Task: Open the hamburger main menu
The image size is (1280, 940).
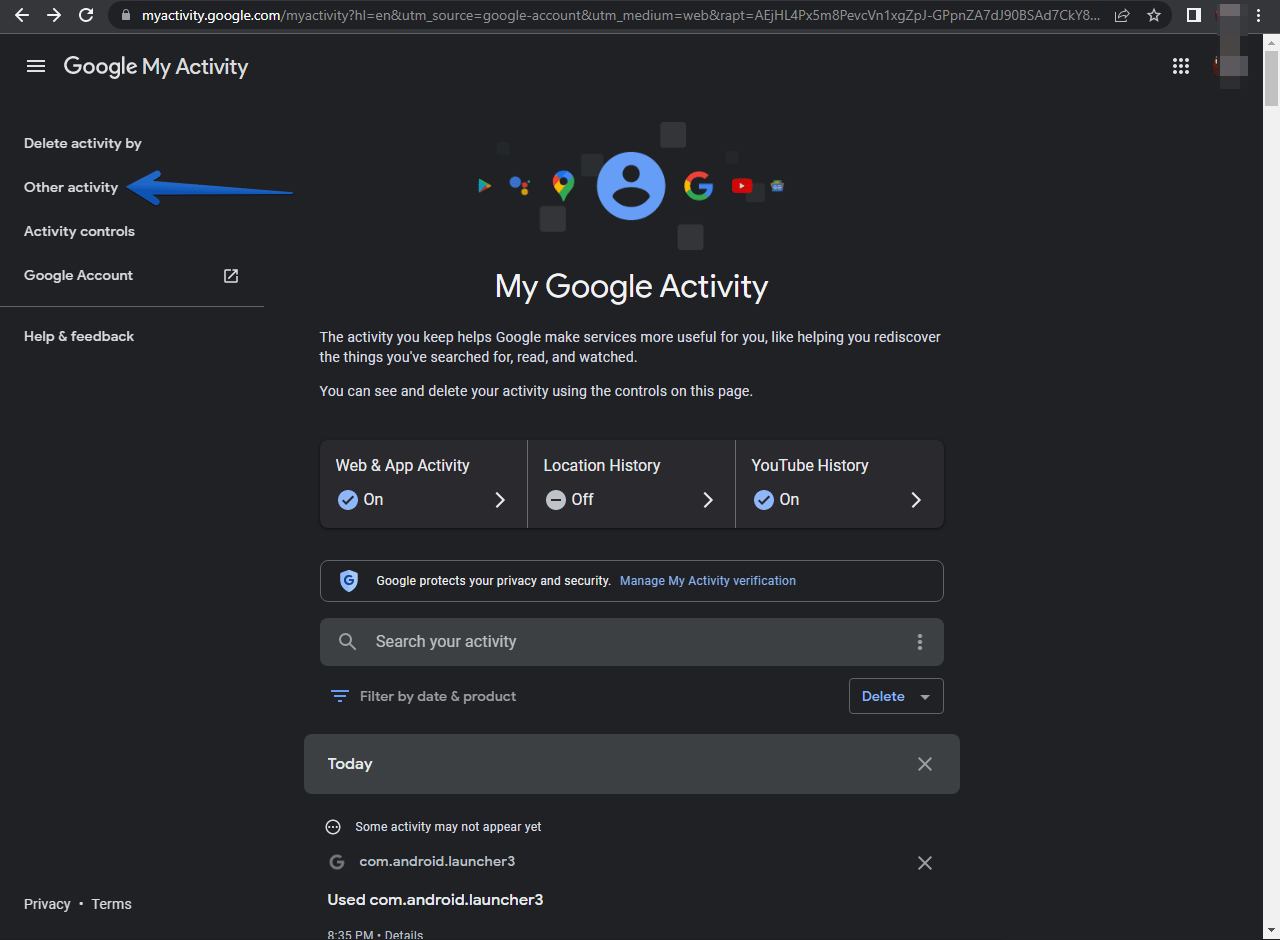Action: point(36,66)
